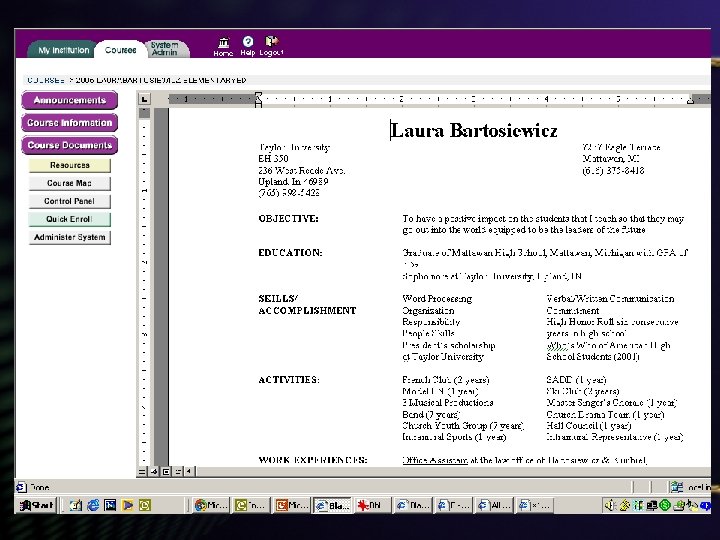This screenshot has width=720, height=540.
Task: Click the Home icon in the header
Action: click(x=222, y=42)
